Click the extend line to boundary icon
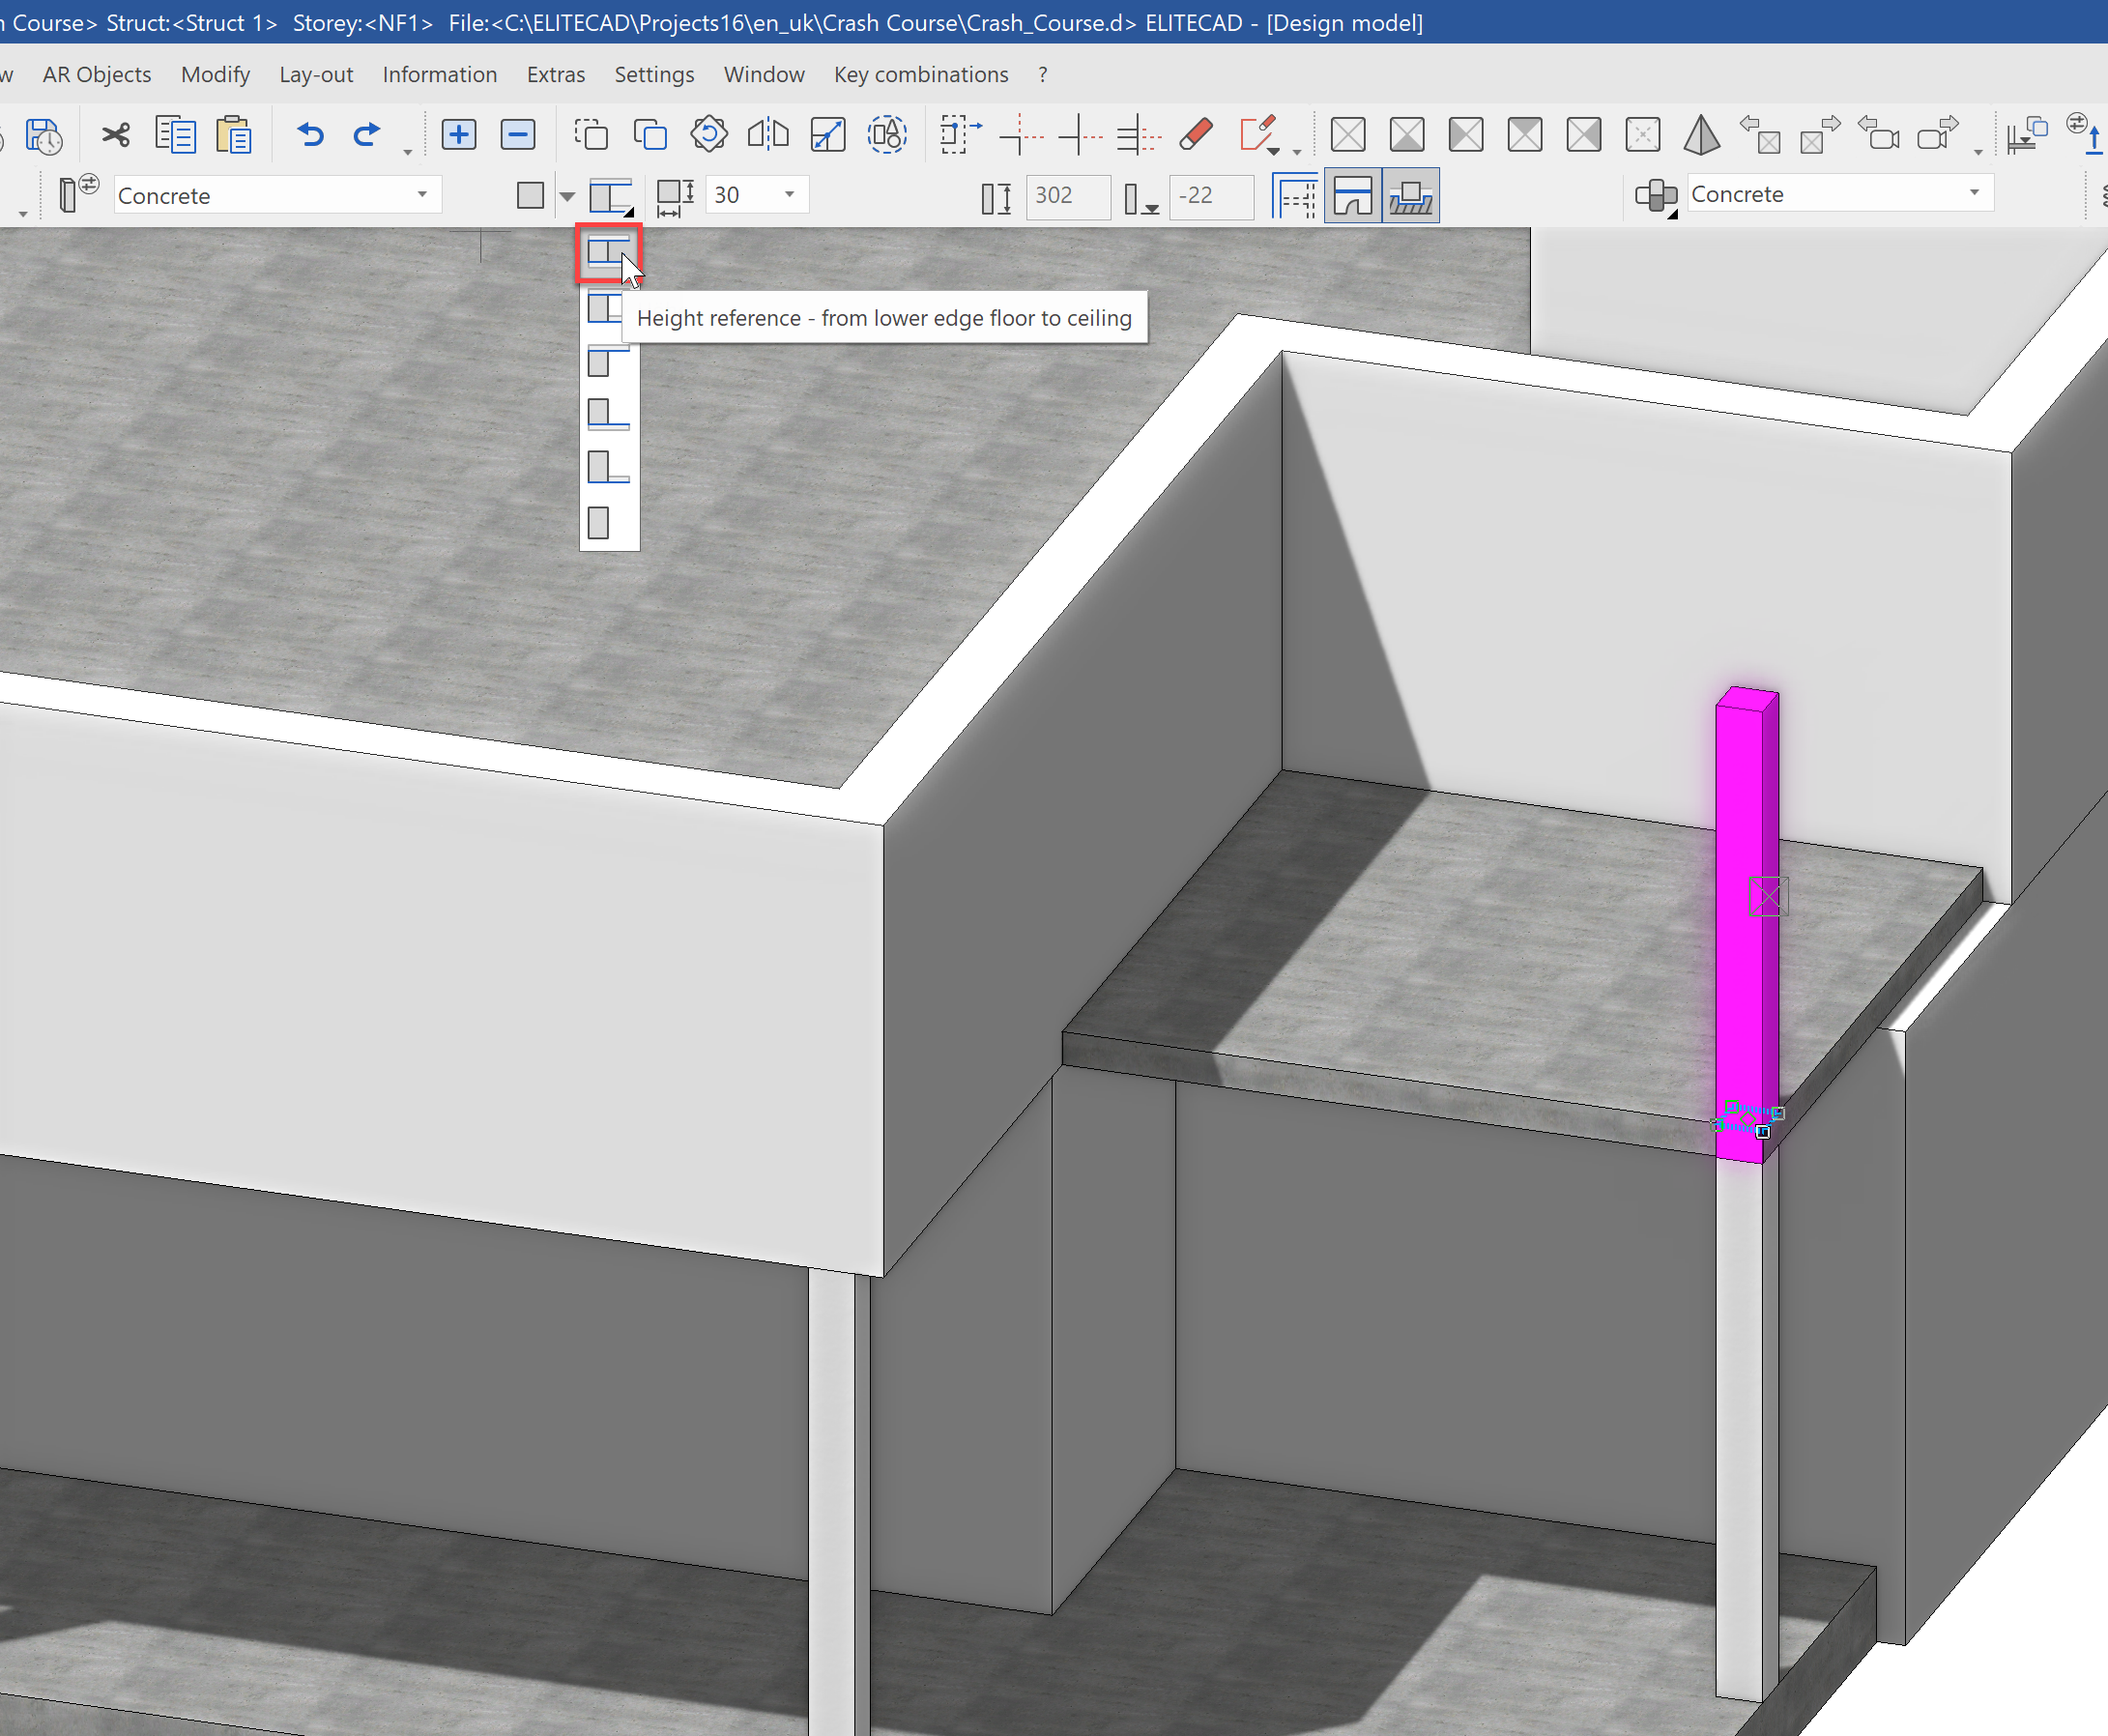The width and height of the screenshot is (2108, 1736). click(x=1080, y=135)
